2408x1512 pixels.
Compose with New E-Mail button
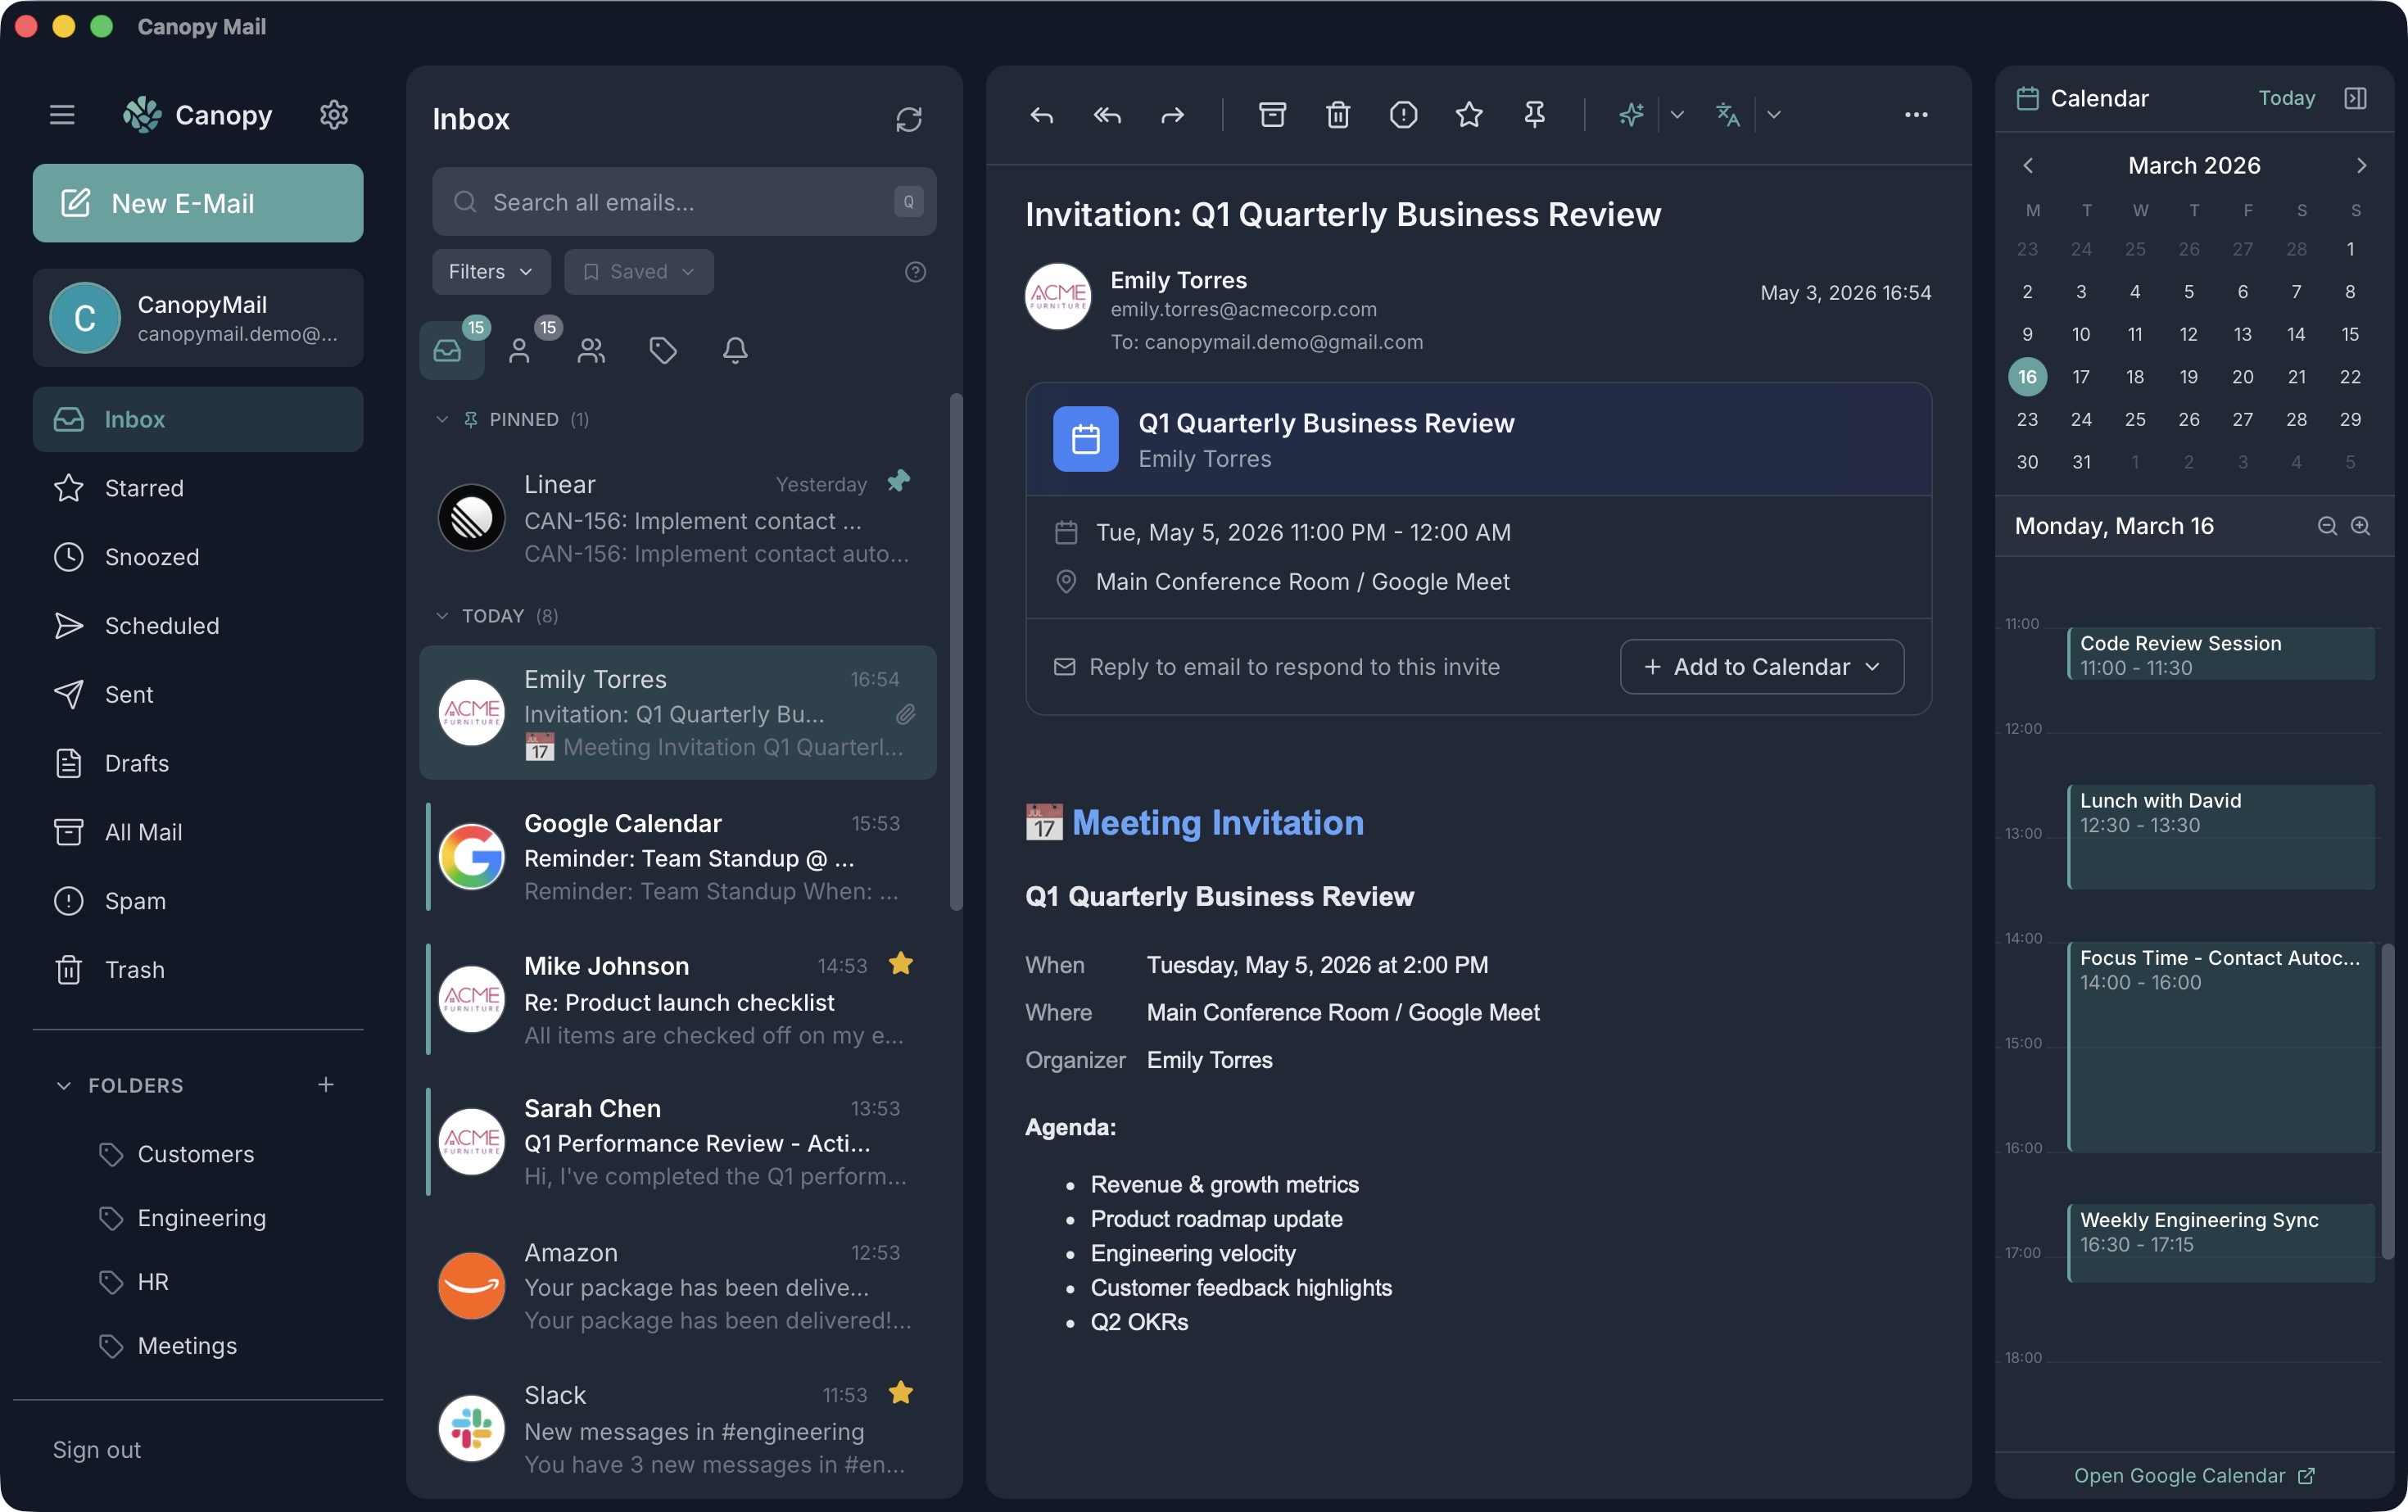[198, 203]
